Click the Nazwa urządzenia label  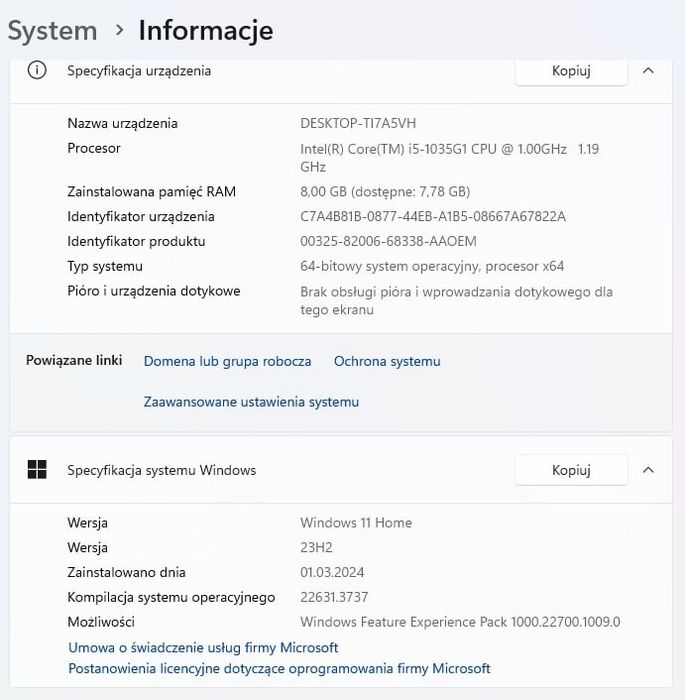click(122, 123)
